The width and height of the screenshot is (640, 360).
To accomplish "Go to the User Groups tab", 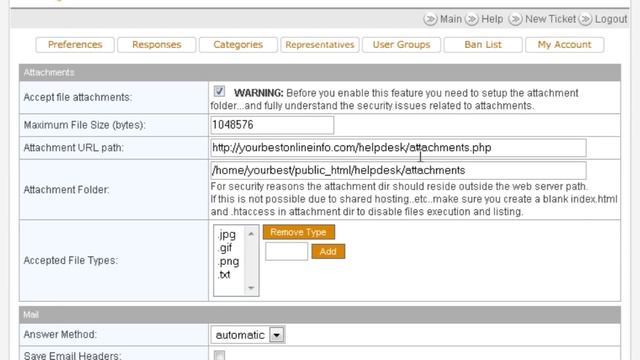I will [401, 44].
